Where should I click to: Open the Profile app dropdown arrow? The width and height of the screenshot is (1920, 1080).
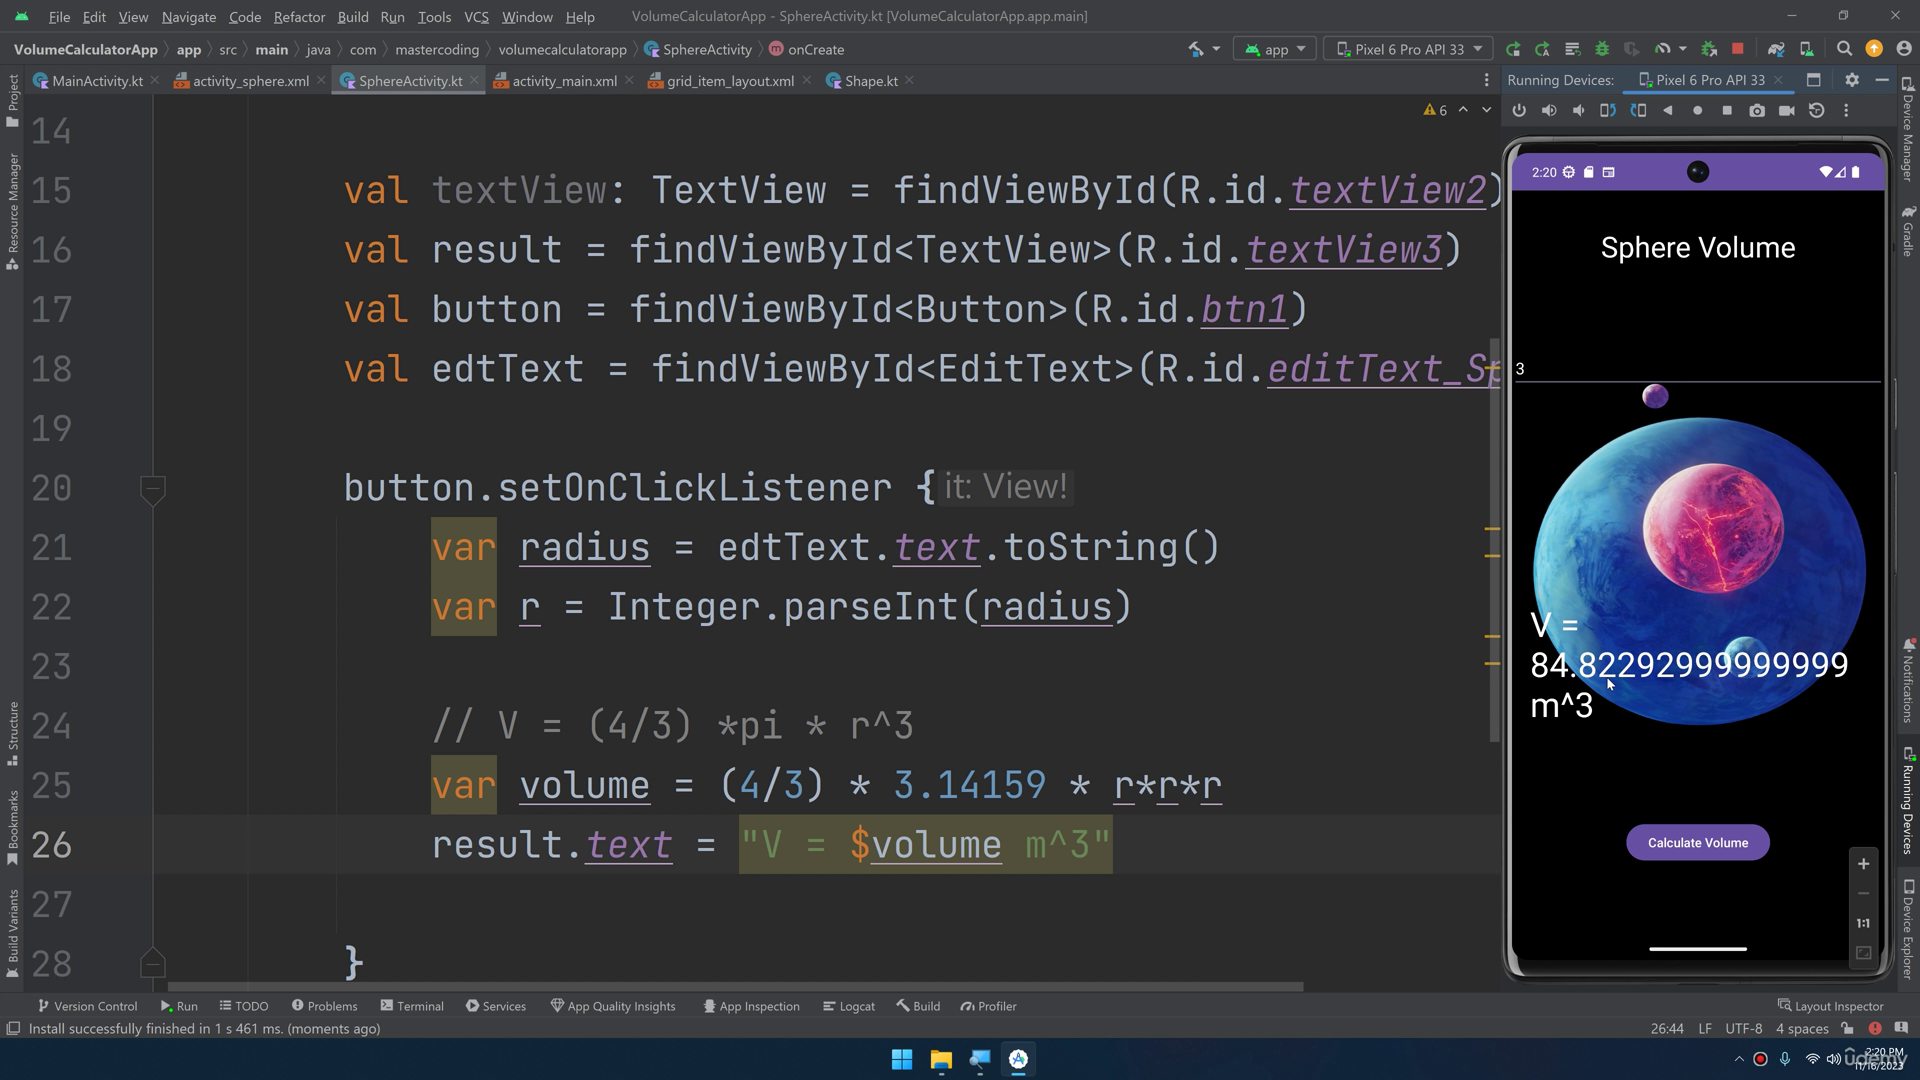point(1683,49)
